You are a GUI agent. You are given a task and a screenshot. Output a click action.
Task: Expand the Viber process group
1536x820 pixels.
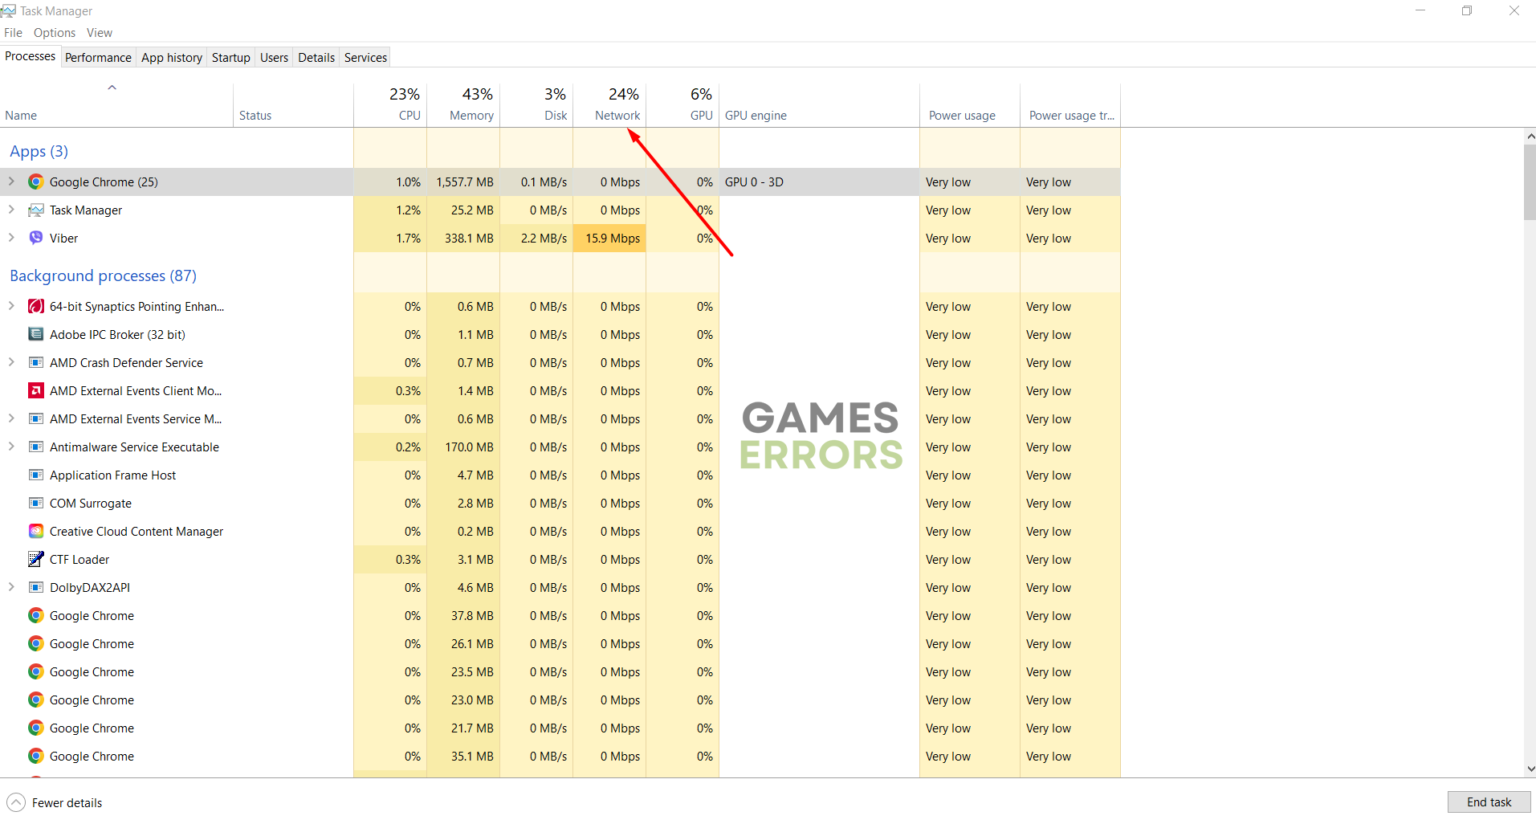12,238
